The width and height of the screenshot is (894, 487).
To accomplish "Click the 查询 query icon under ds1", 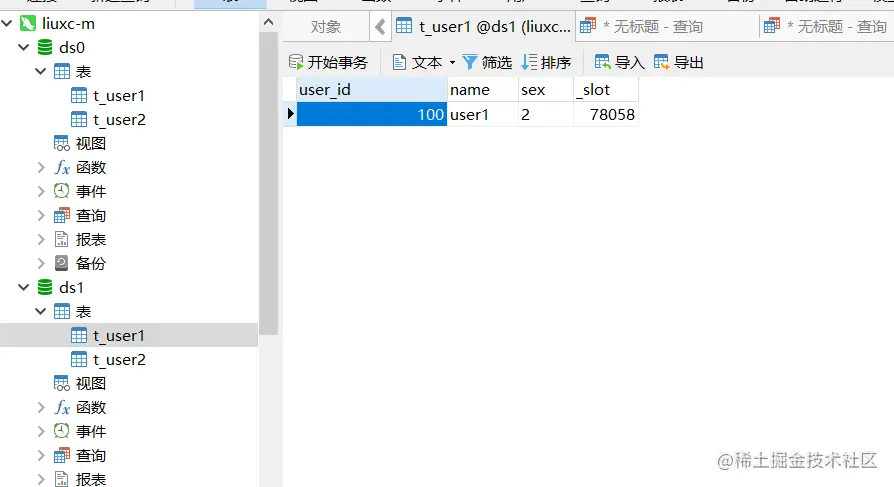I will (62, 456).
